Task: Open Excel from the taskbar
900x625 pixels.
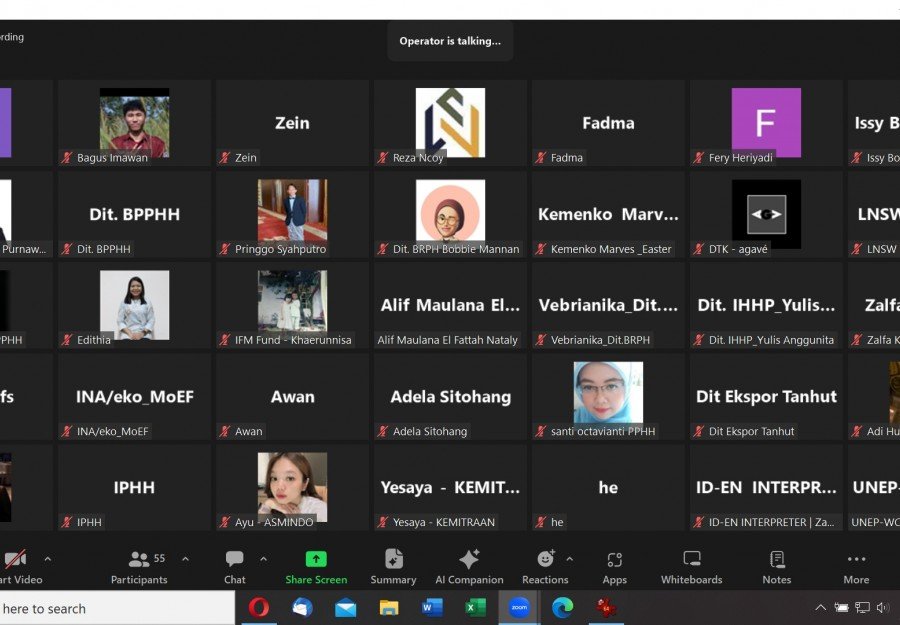Action: coord(476,608)
